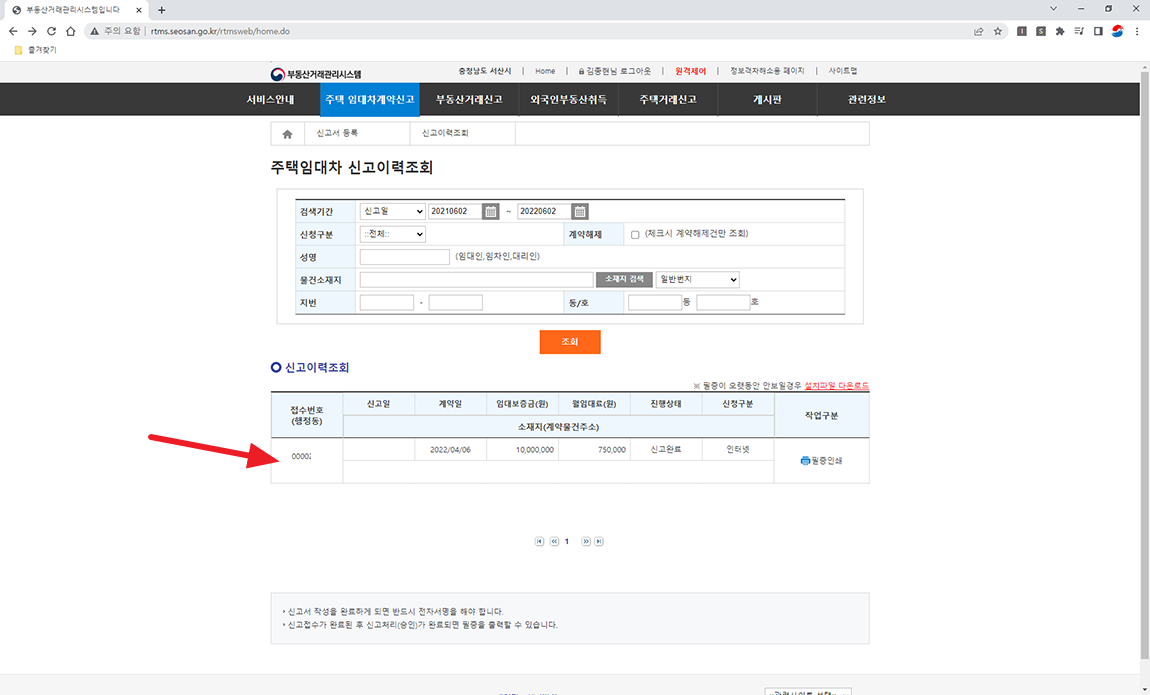The height and width of the screenshot is (695, 1150).
Task: Toggle the browser side panel icon
Action: pos(1098,32)
